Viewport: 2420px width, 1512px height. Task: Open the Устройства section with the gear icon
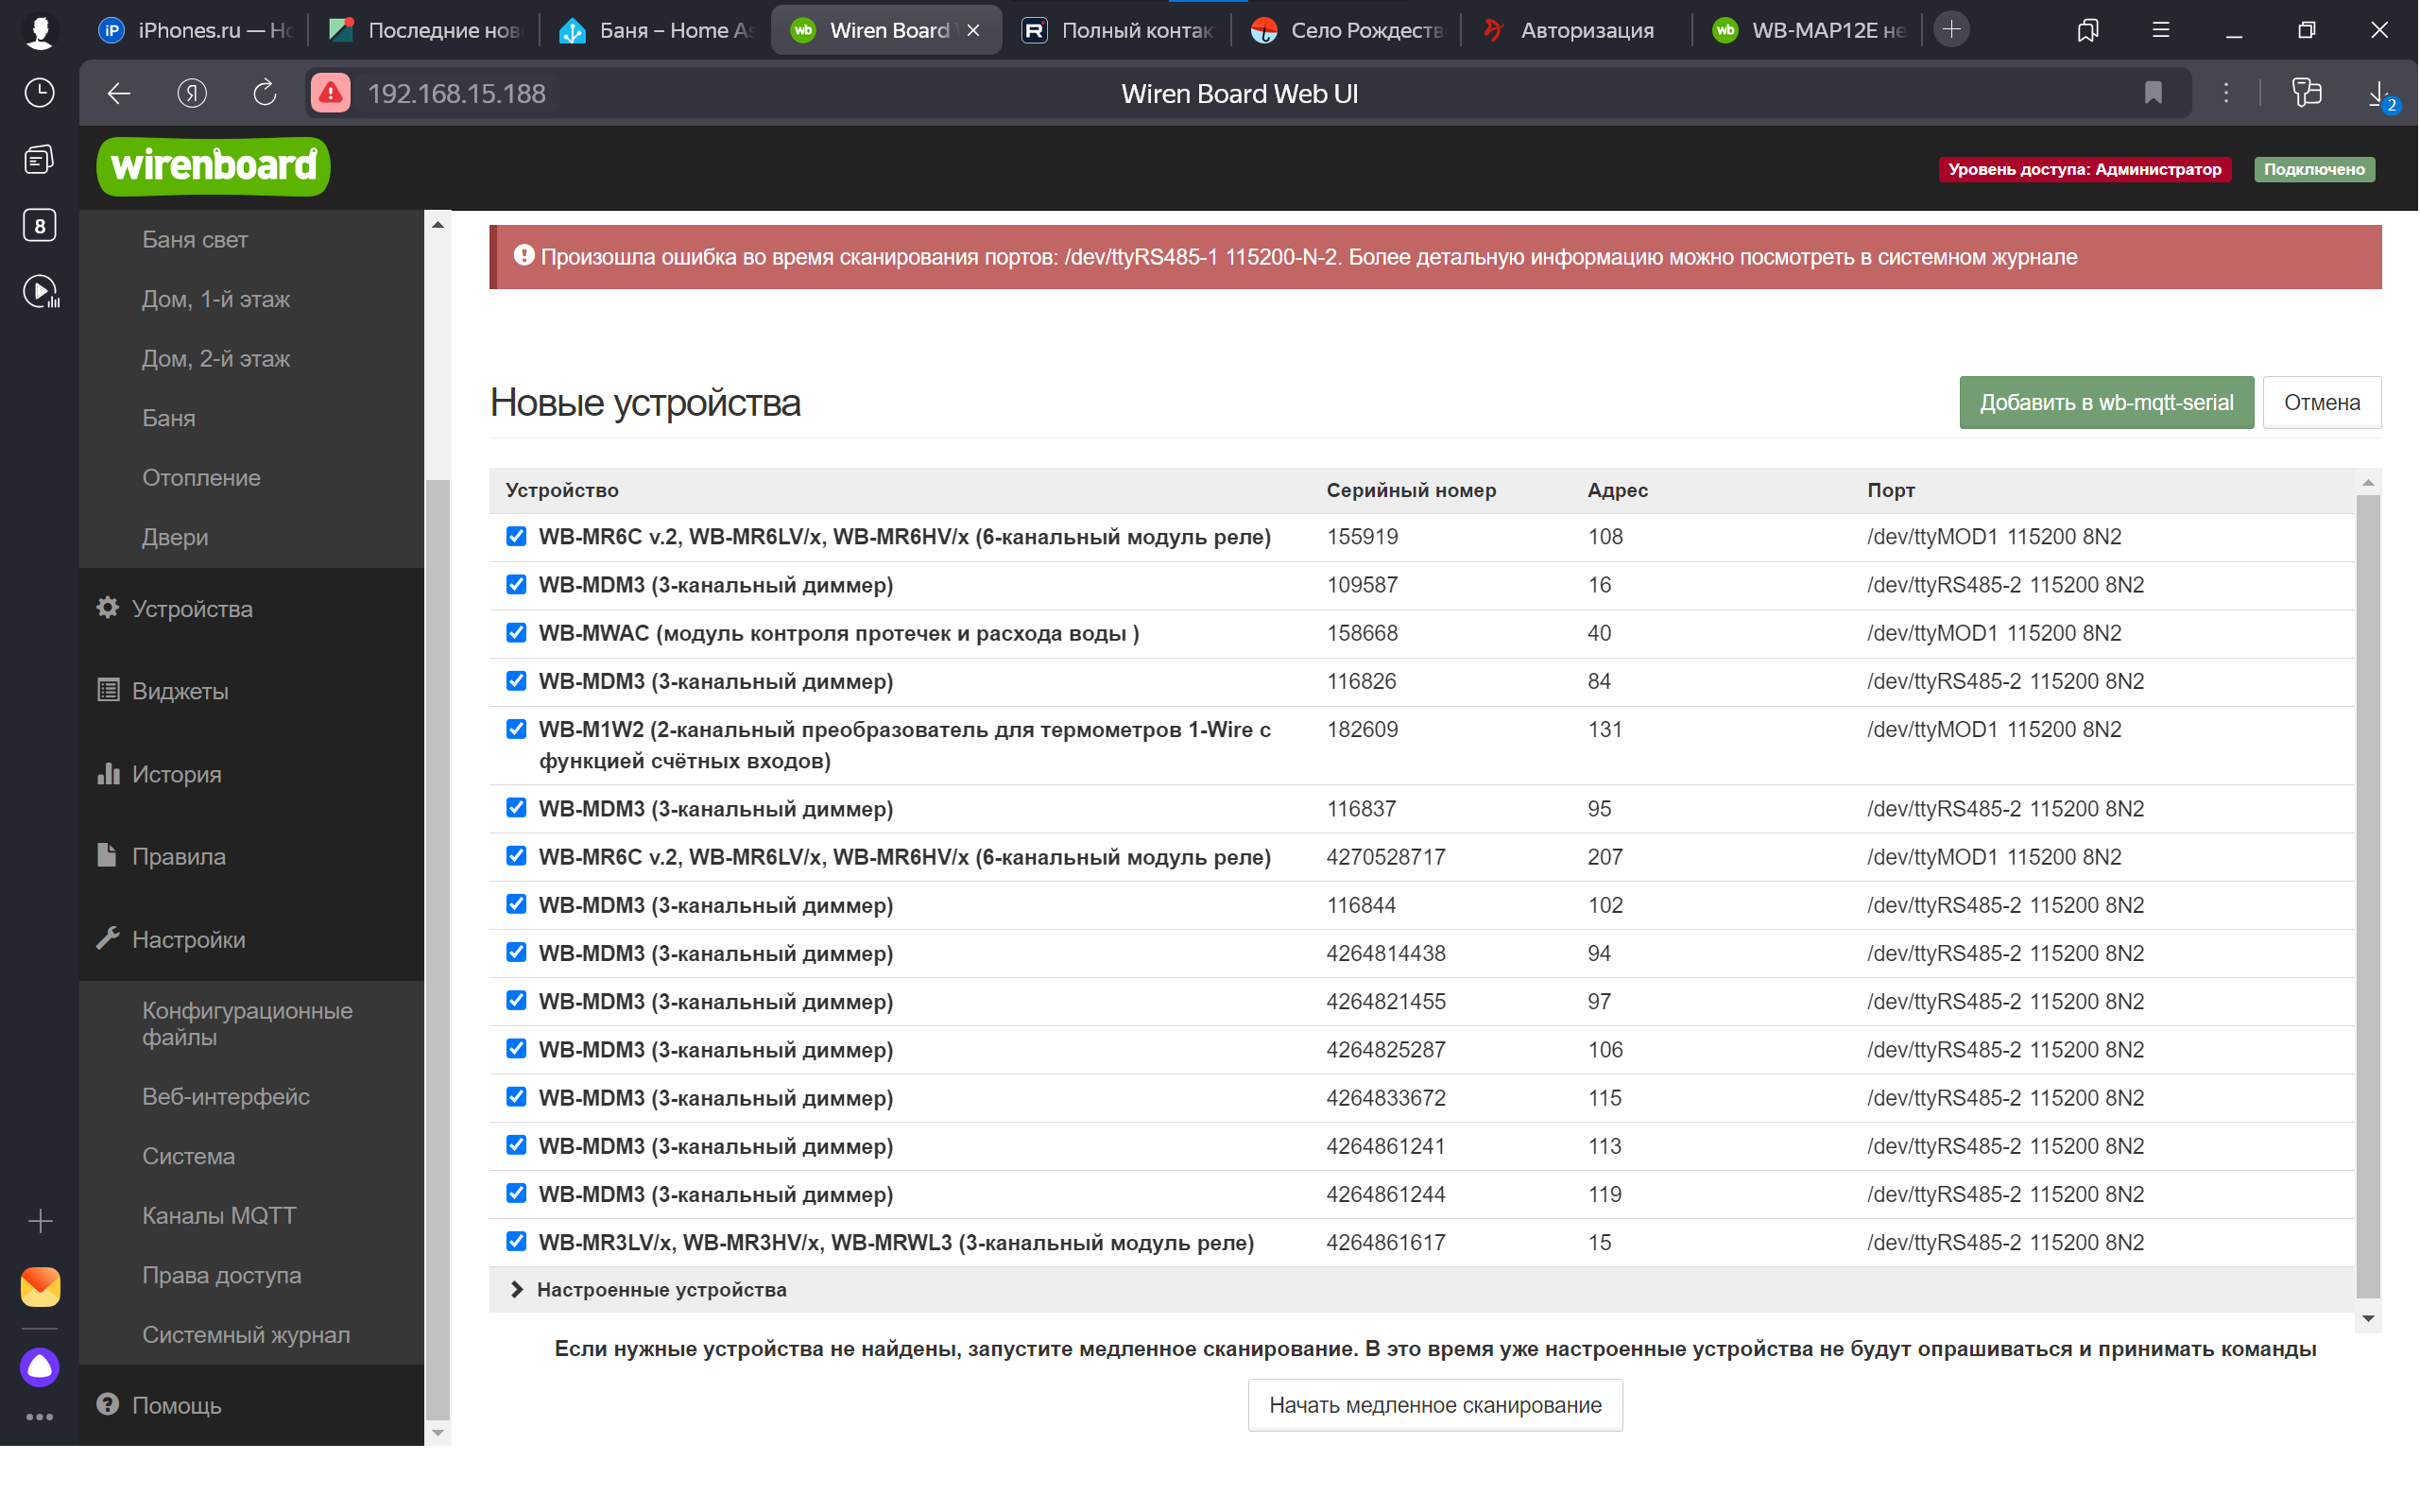(193, 608)
